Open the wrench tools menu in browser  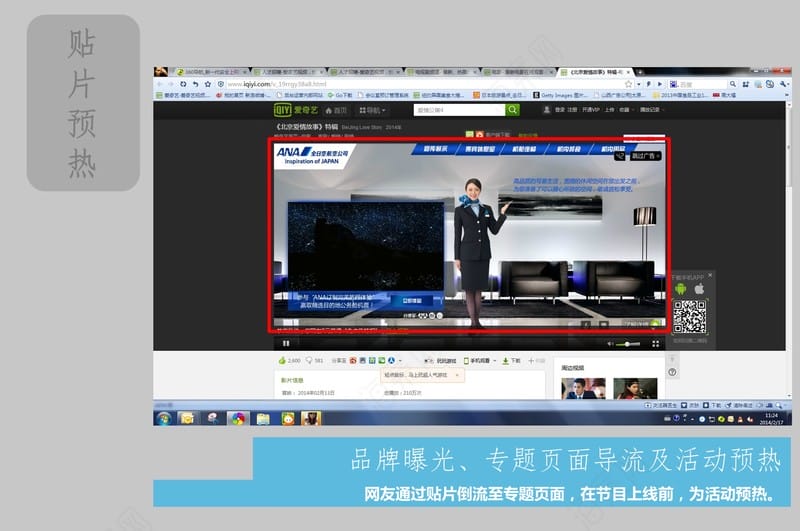point(784,84)
